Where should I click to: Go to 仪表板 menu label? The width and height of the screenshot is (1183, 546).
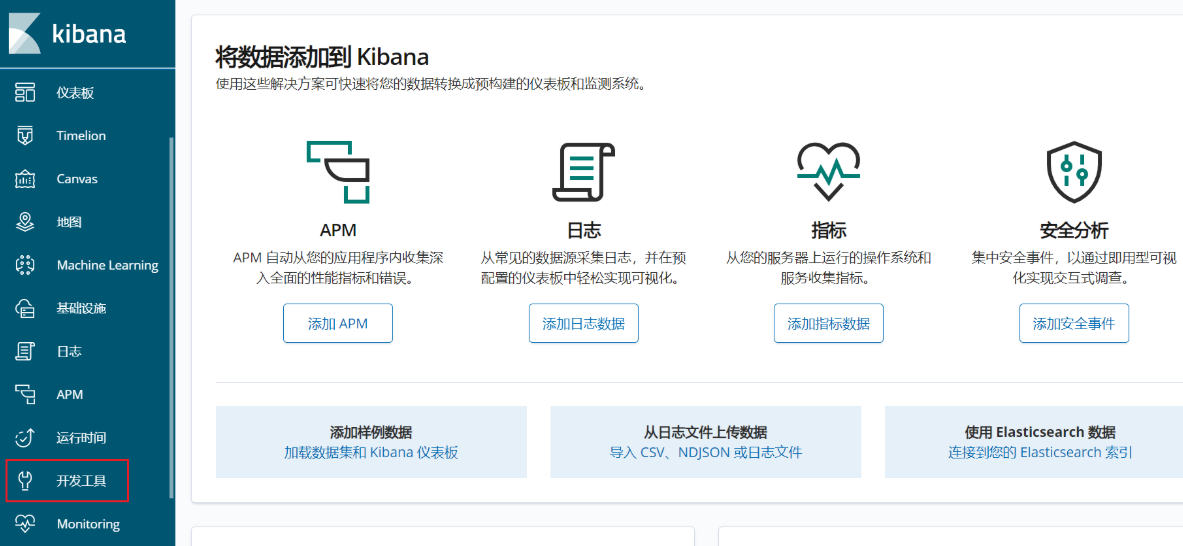point(75,94)
